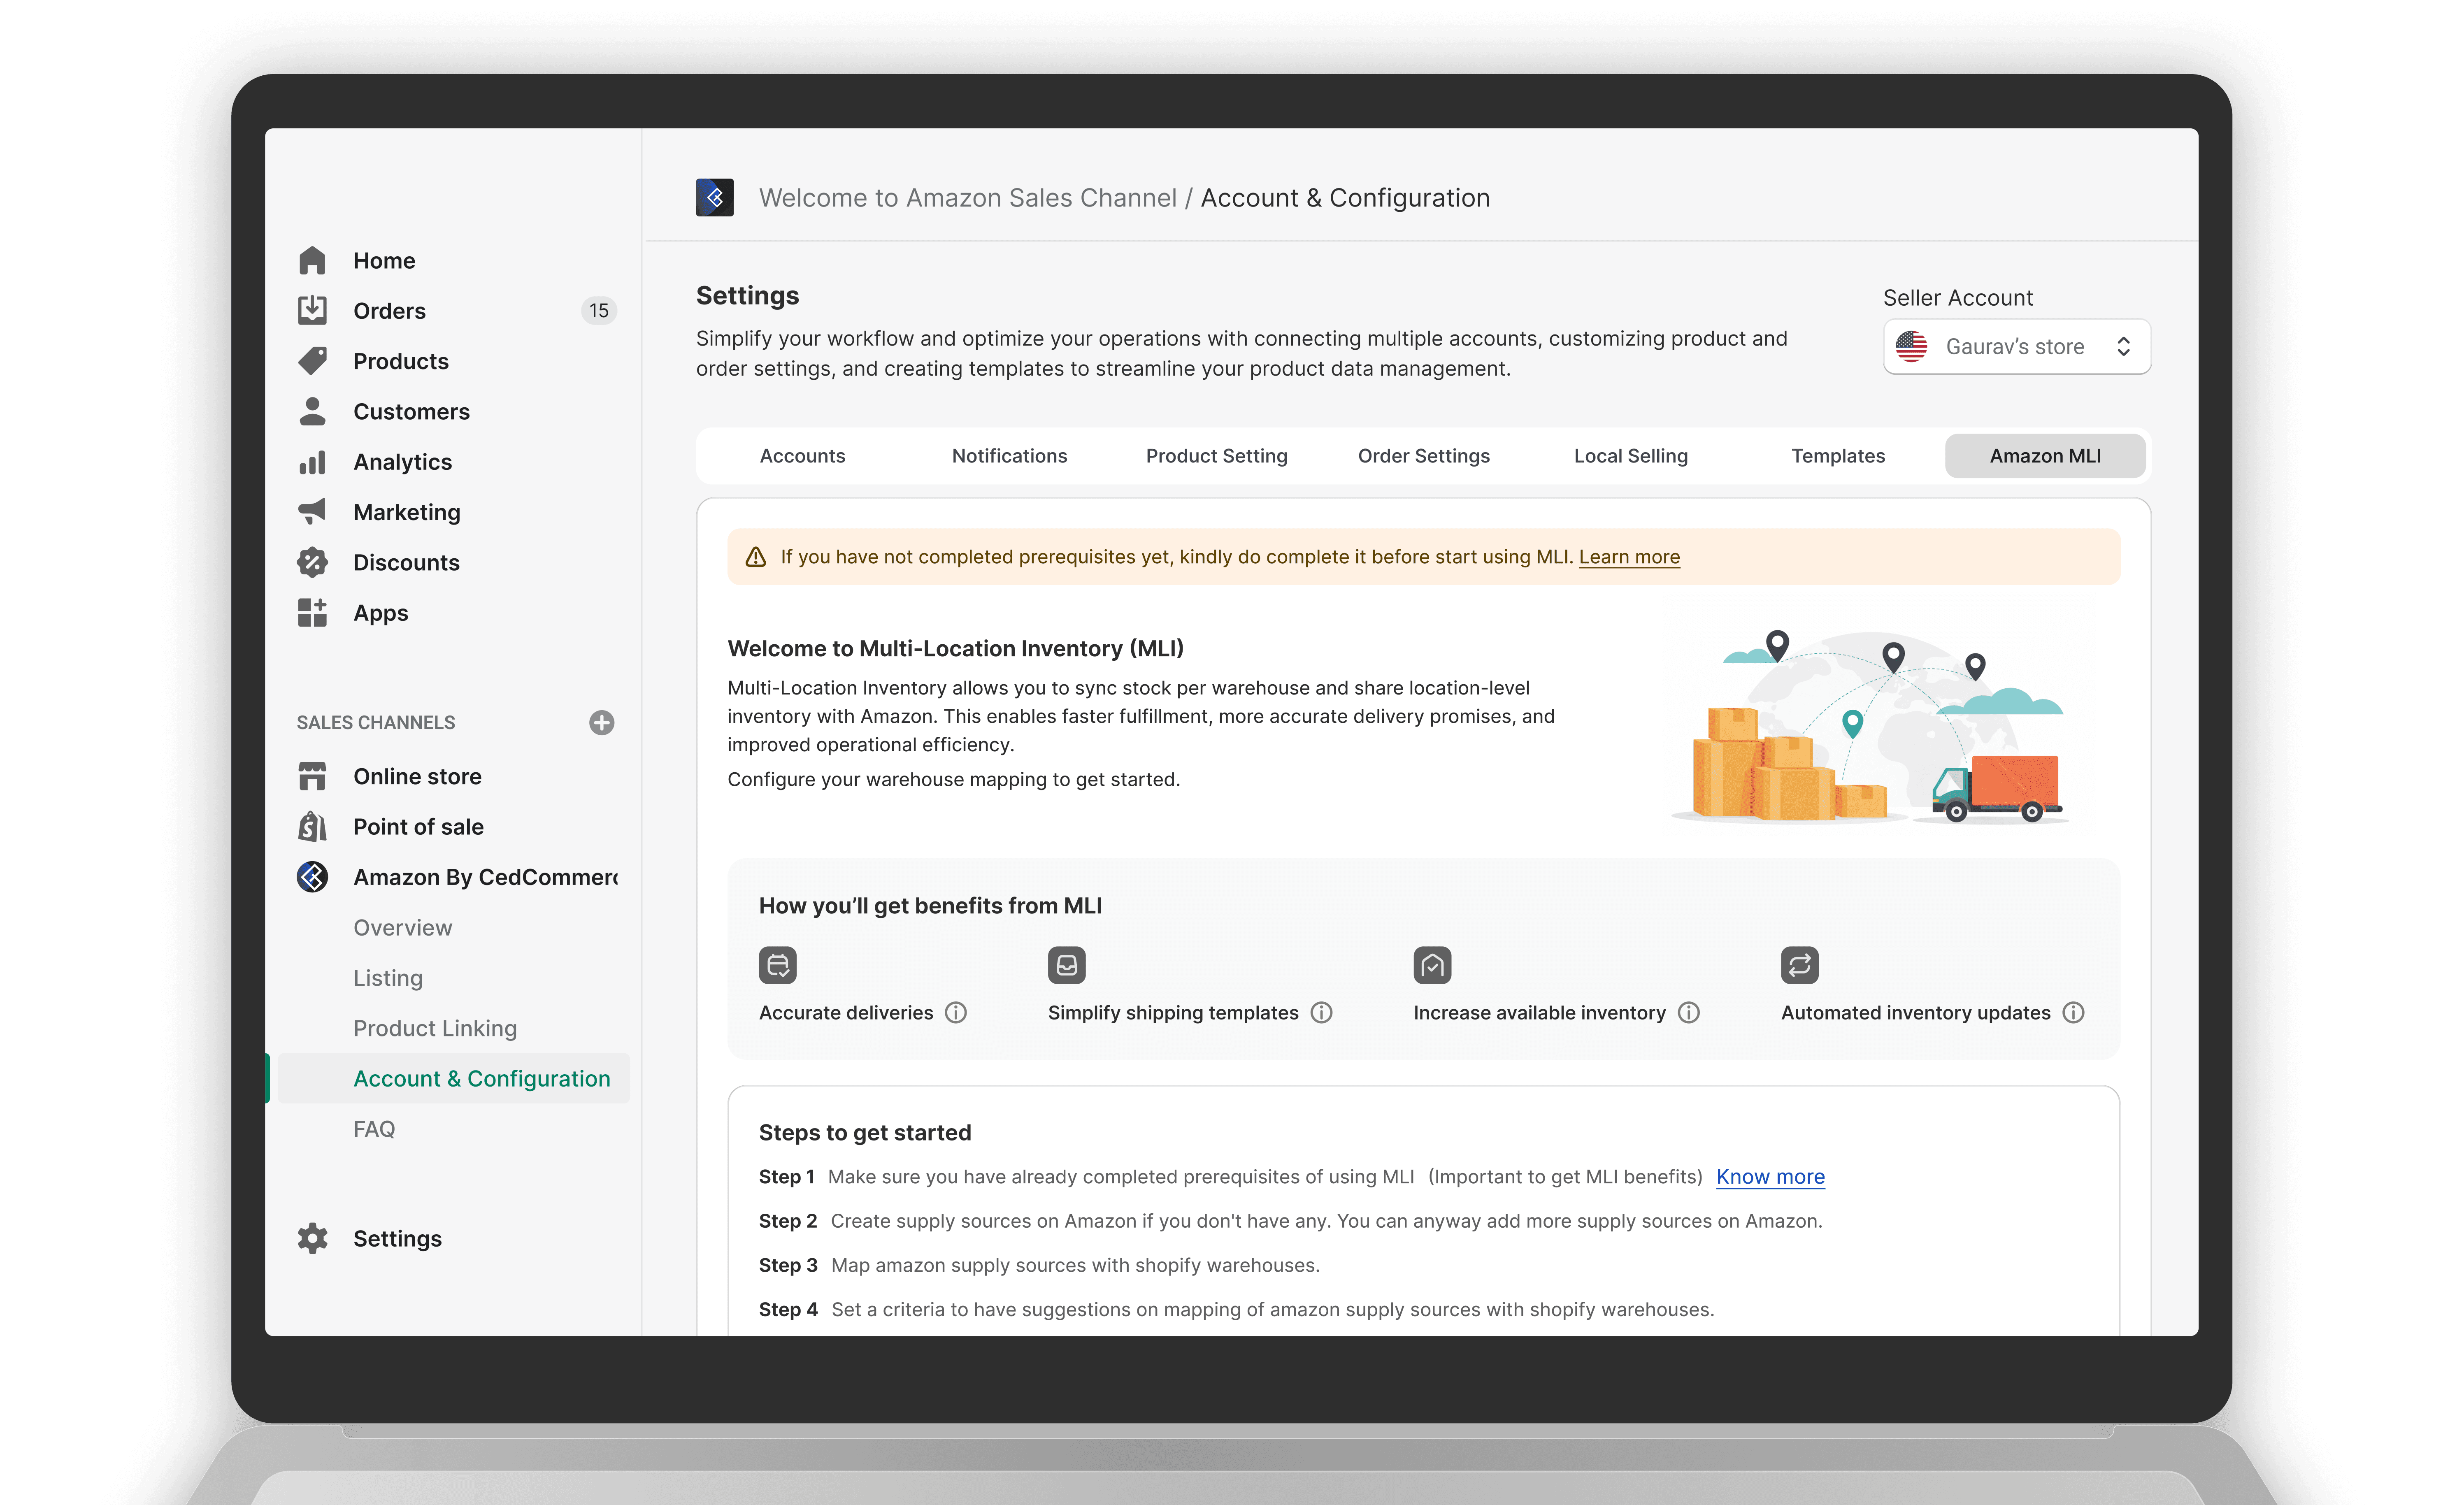
Task: Click the "Step 3" label
Action: pyautogui.click(x=788, y=1265)
